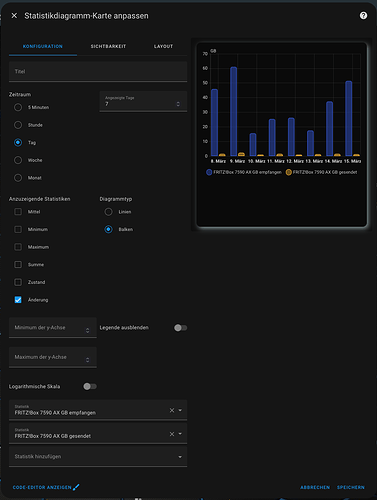377x500 pixels.
Task: Switch to the Sichtbarkeit tab
Action: 108,46
